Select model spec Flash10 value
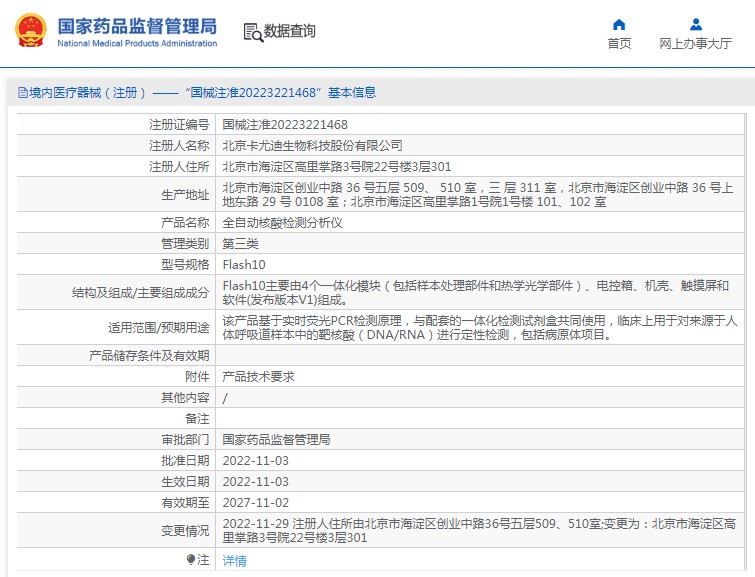The width and height of the screenshot is (755, 577). click(244, 264)
